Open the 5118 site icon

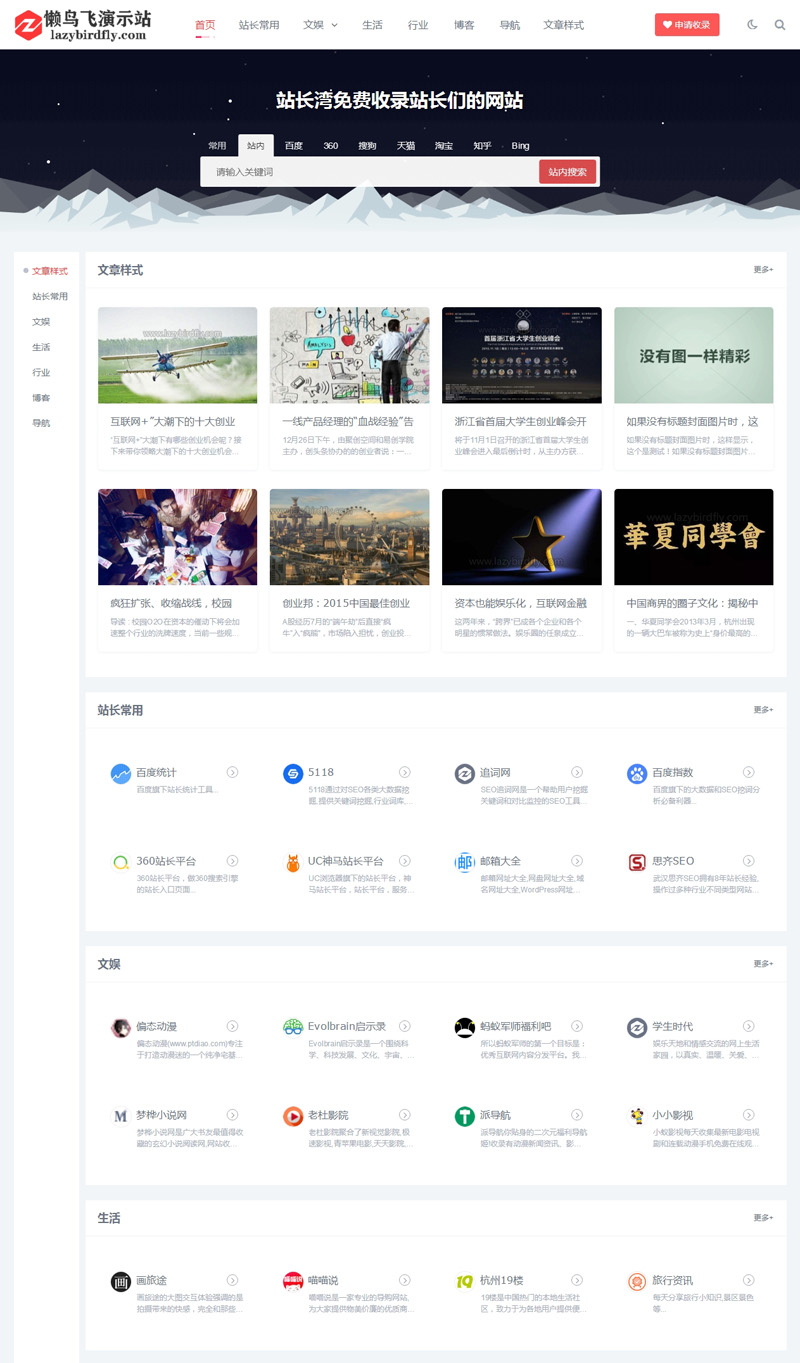[293, 774]
